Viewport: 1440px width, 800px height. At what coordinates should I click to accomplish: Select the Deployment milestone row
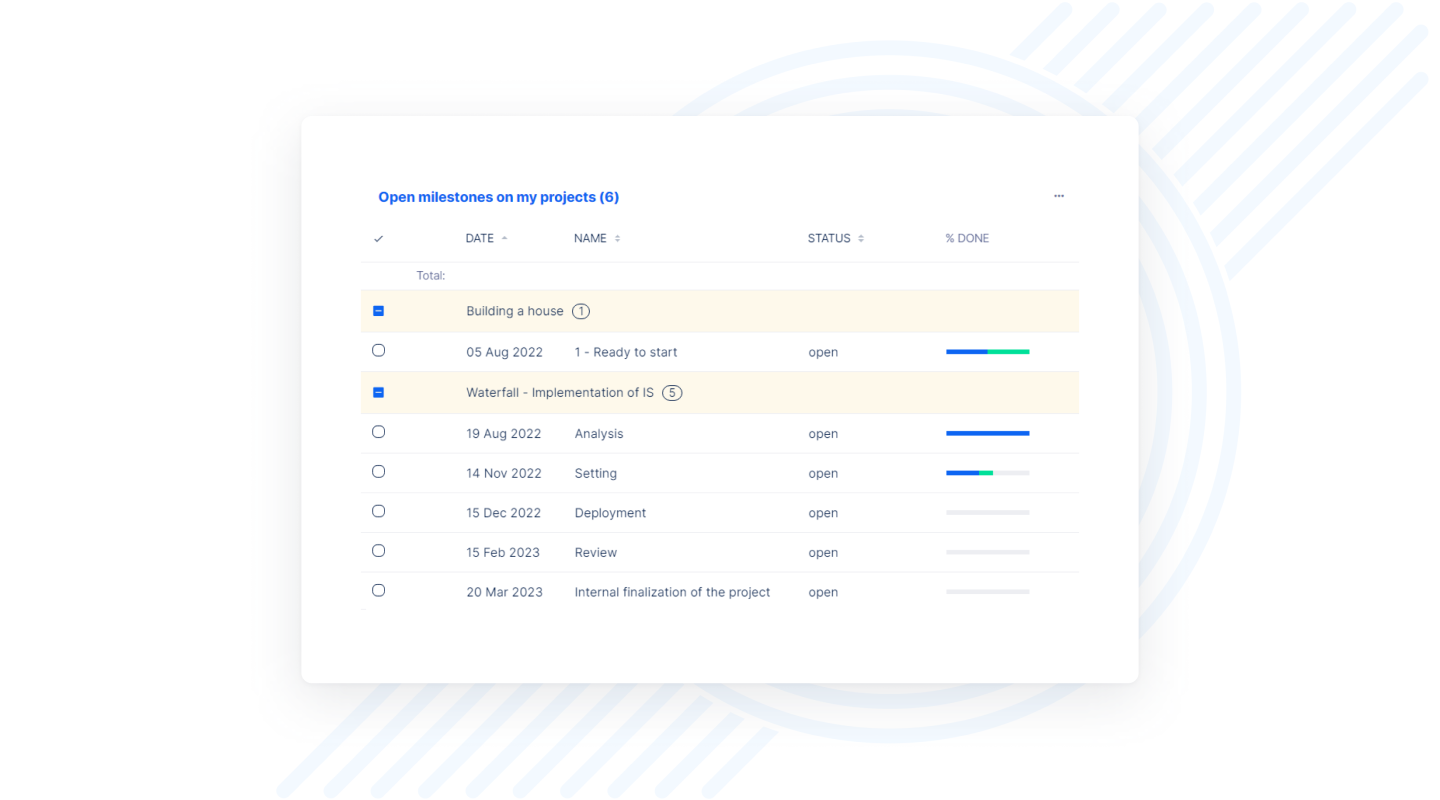click(378, 511)
